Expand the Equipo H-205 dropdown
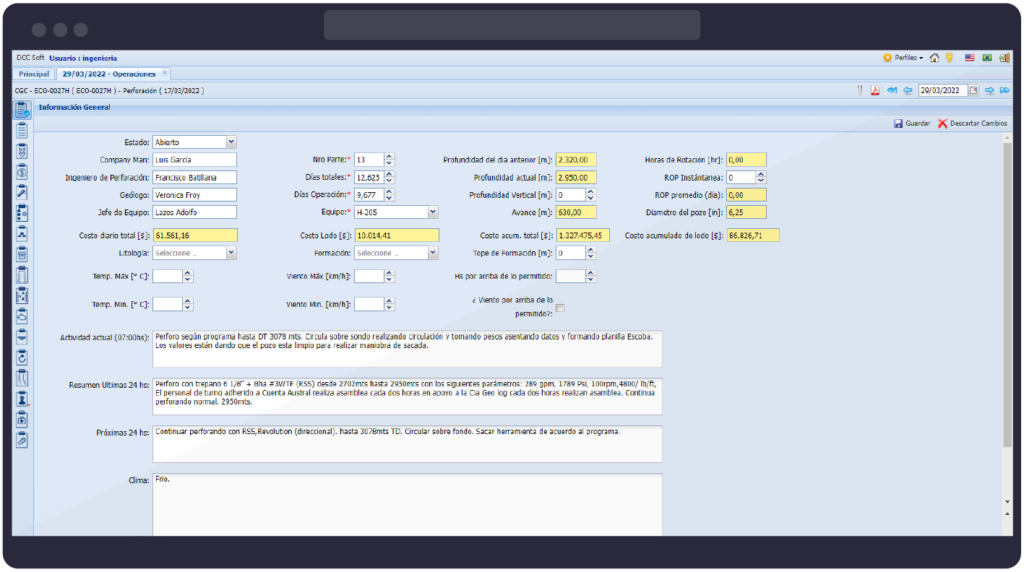 432,212
